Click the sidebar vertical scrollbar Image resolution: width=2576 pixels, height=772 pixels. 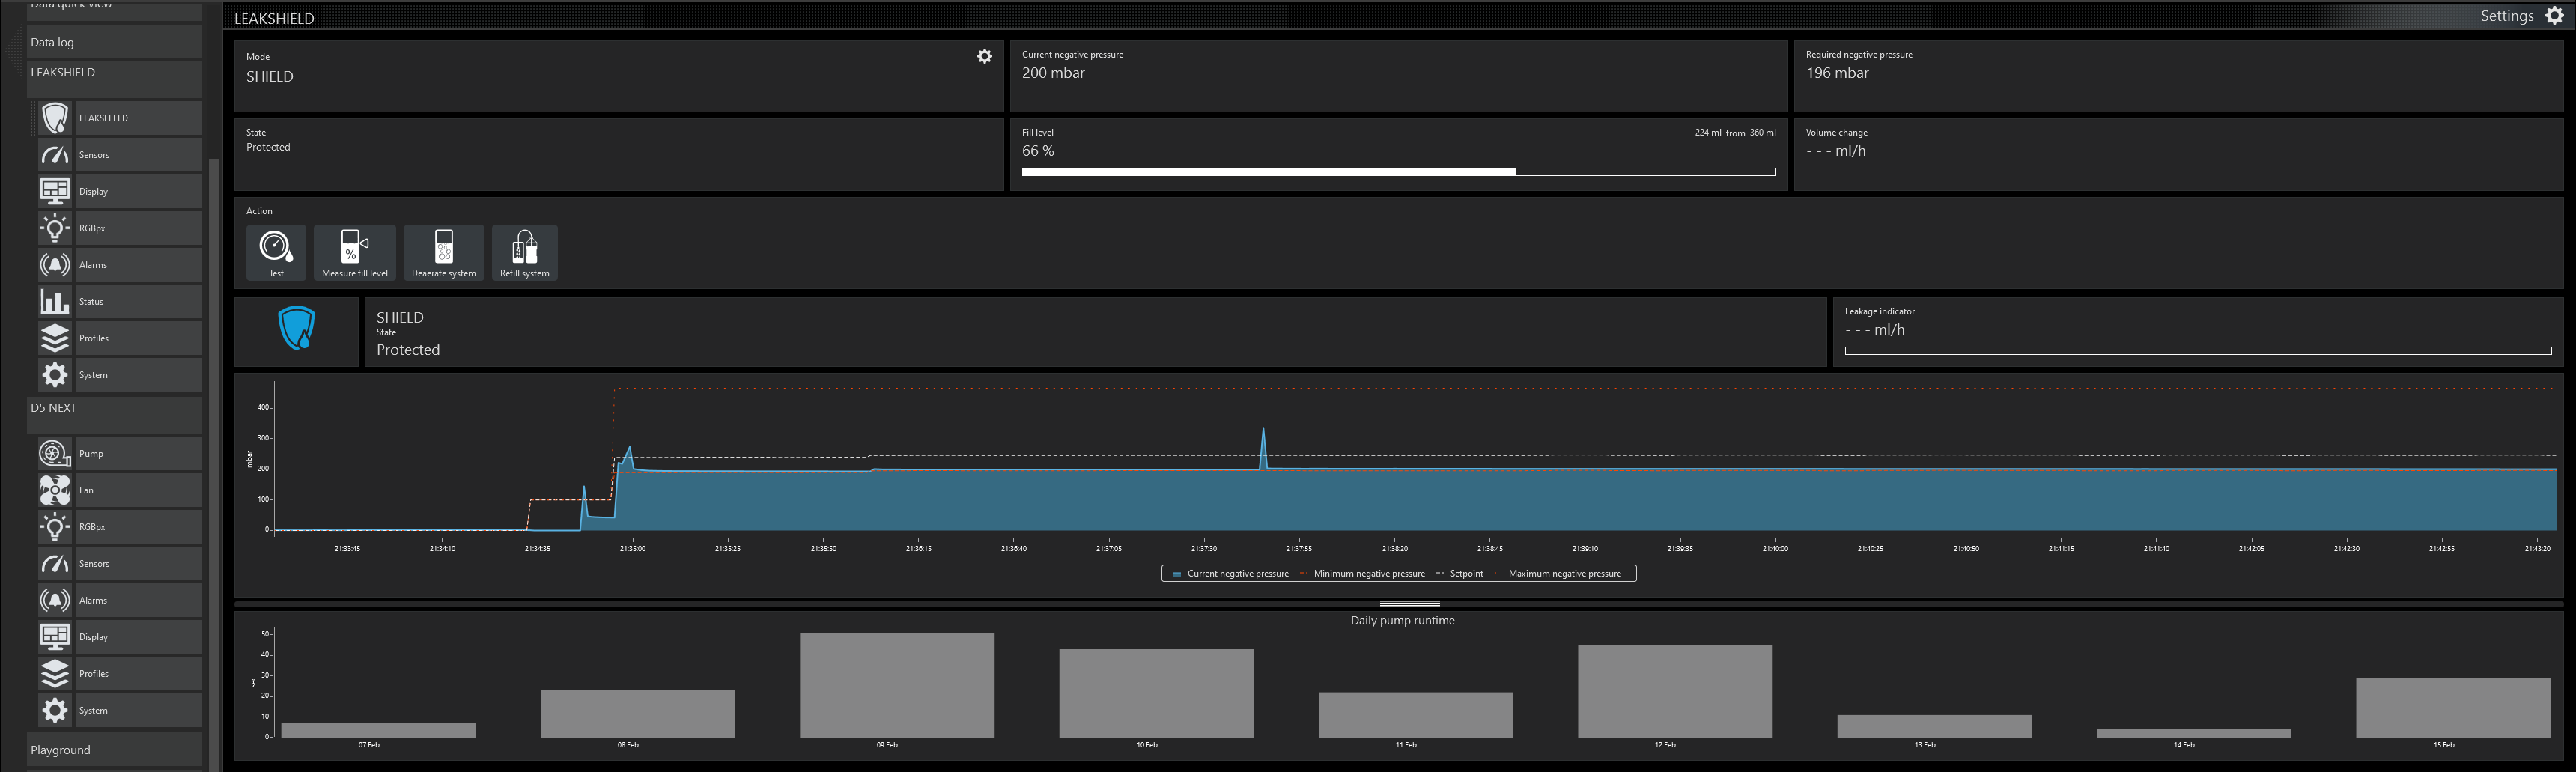click(x=213, y=465)
